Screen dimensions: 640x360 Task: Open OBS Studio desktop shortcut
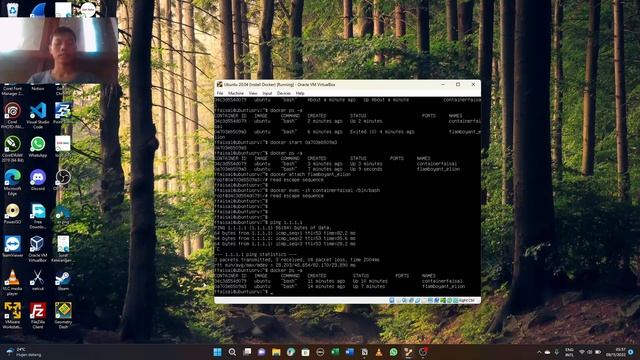coord(63,180)
